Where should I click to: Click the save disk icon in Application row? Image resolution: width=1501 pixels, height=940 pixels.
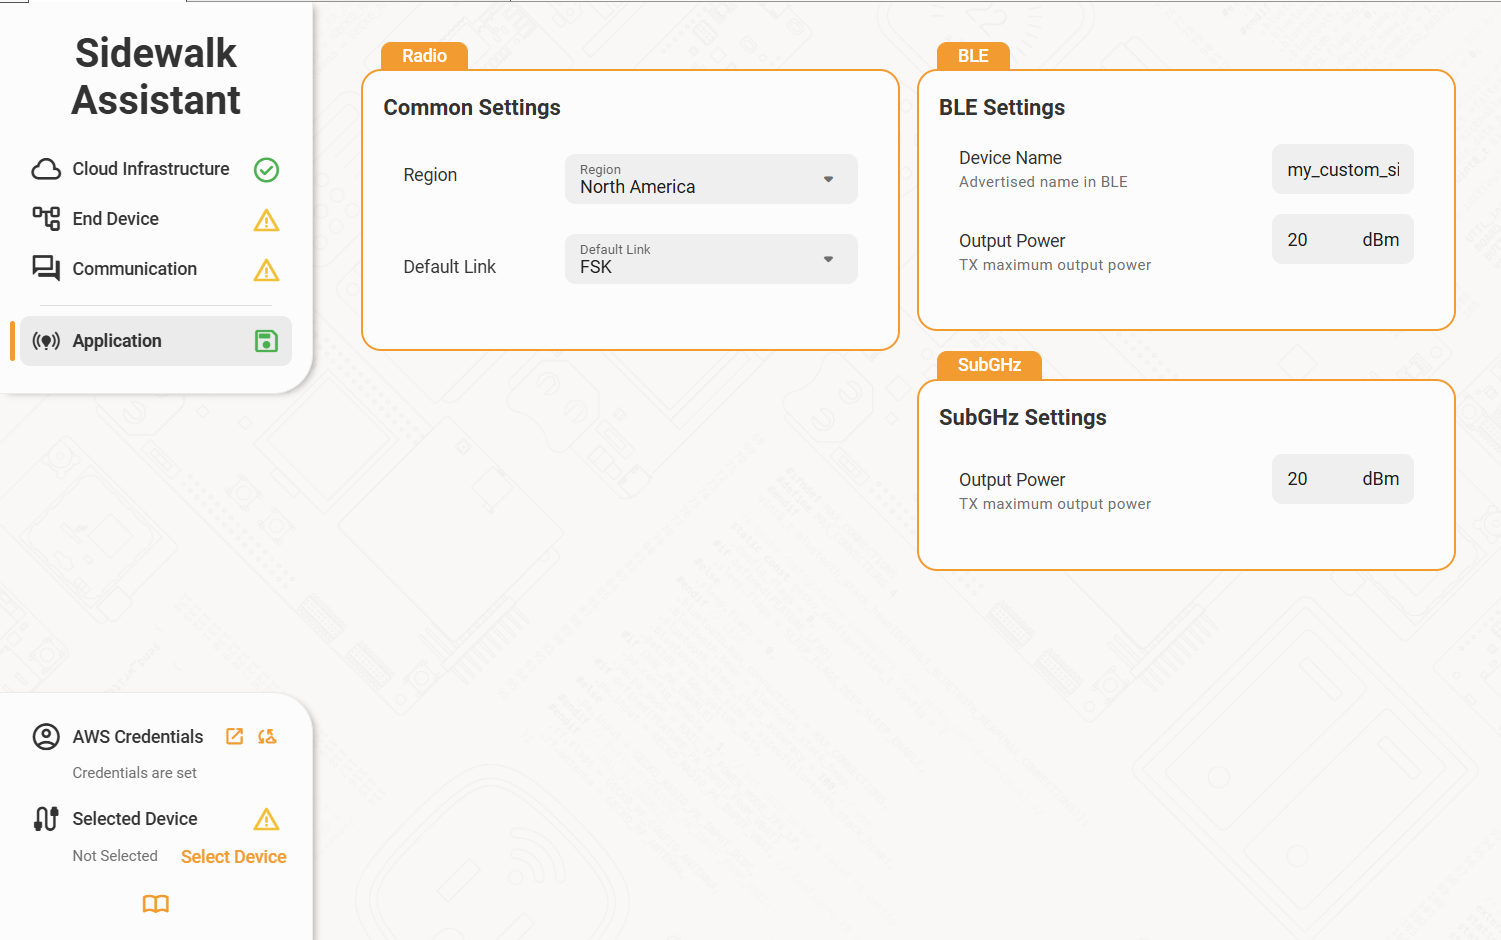pyautogui.click(x=266, y=341)
